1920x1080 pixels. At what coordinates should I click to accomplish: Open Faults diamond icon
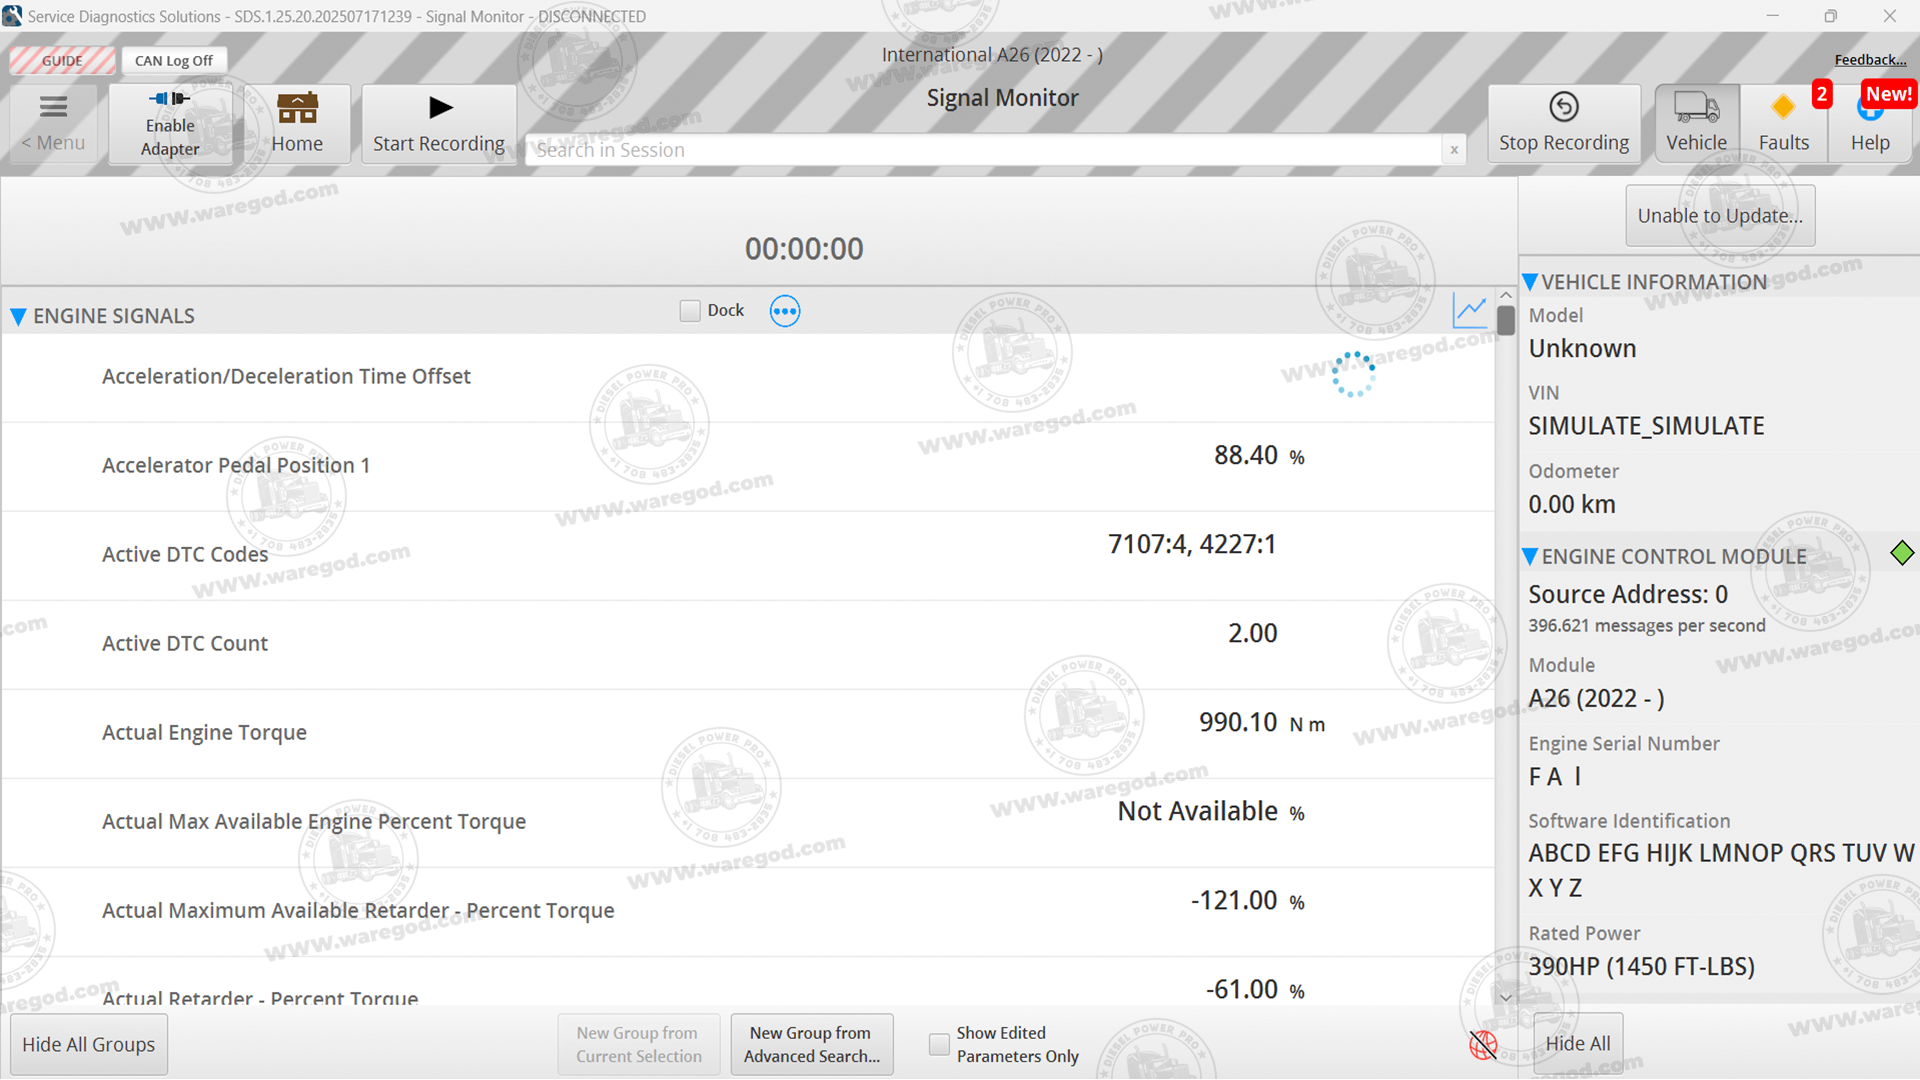(x=1783, y=107)
